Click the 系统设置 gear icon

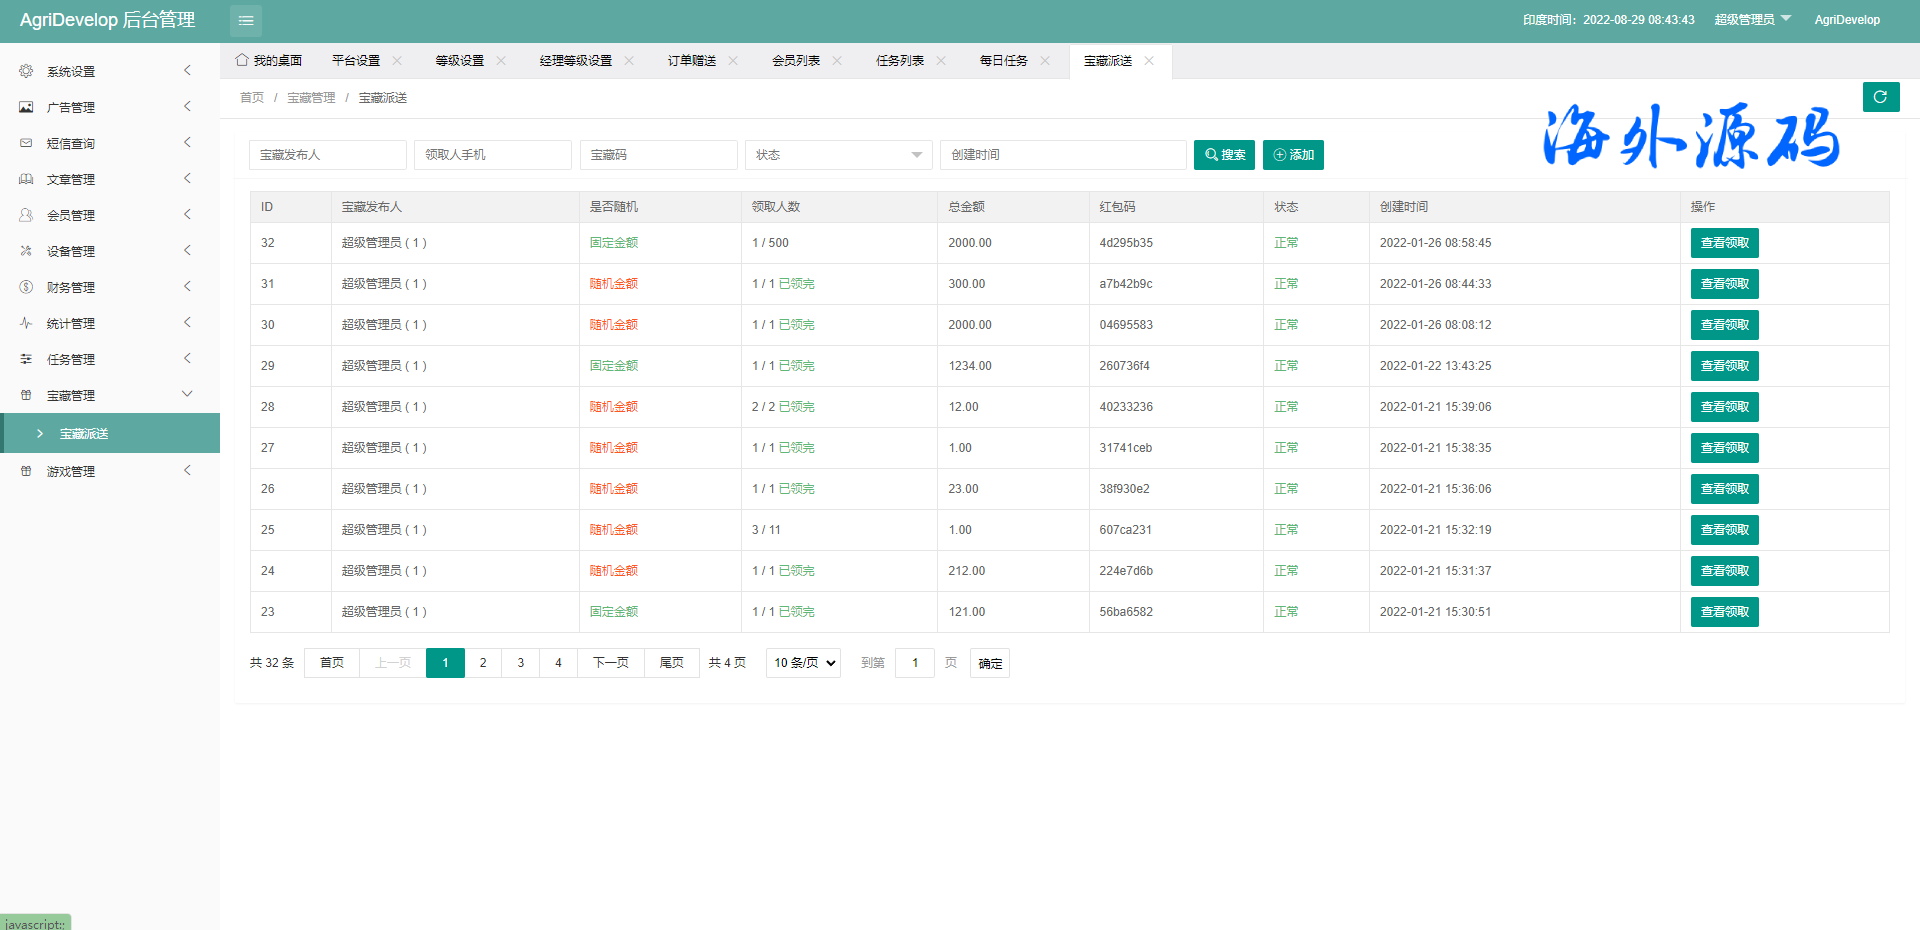click(x=26, y=71)
